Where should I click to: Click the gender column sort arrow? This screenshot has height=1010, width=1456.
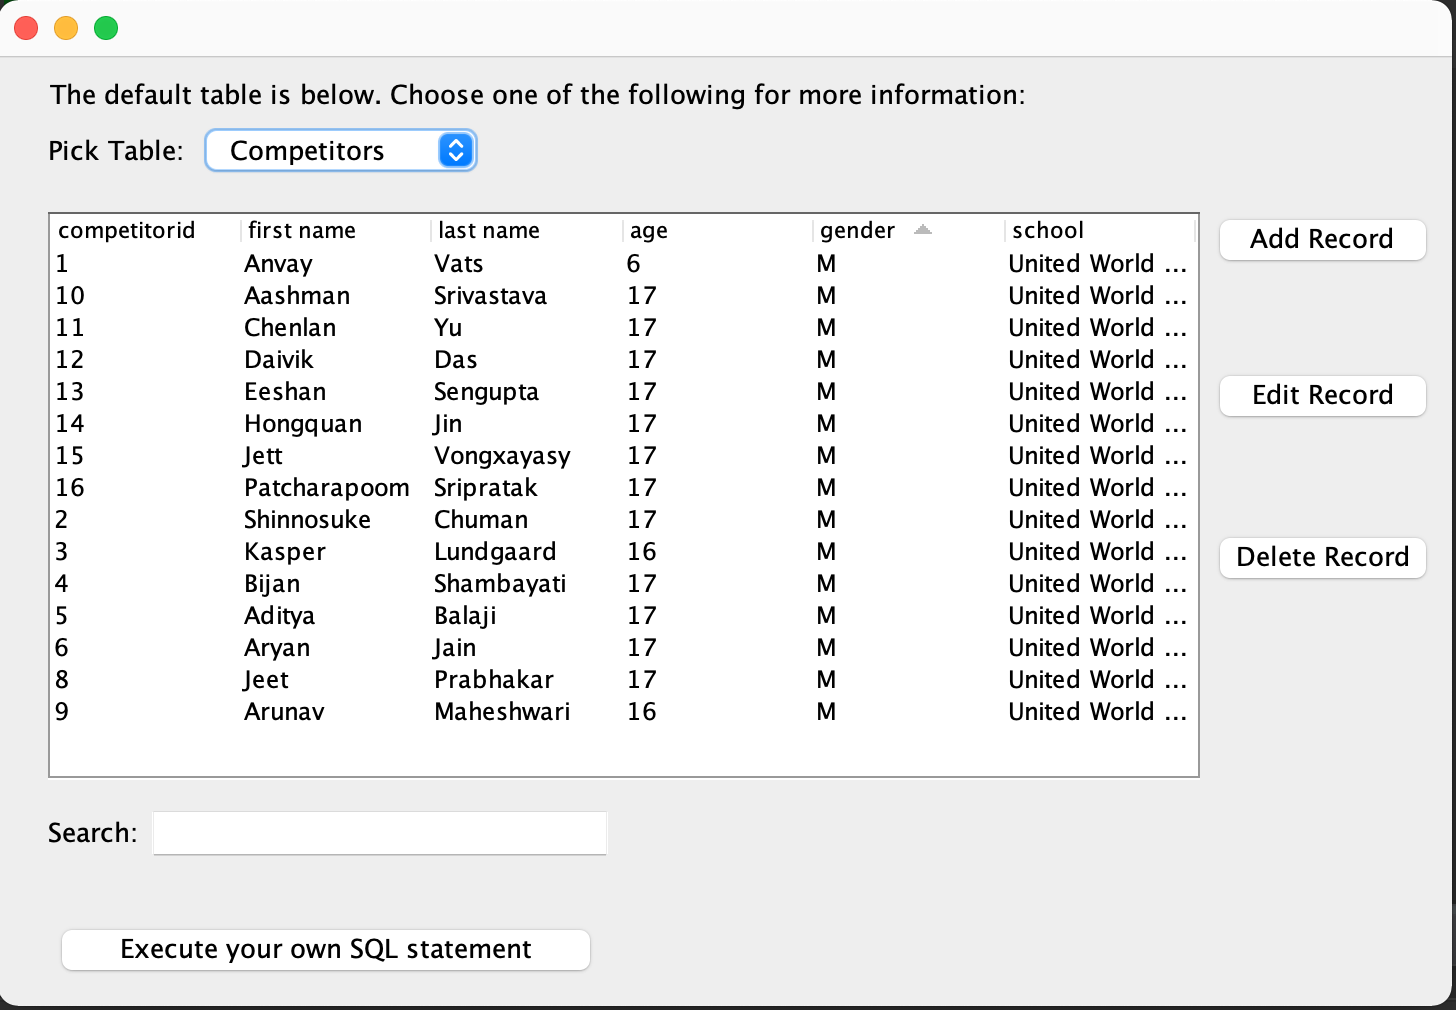click(x=922, y=230)
